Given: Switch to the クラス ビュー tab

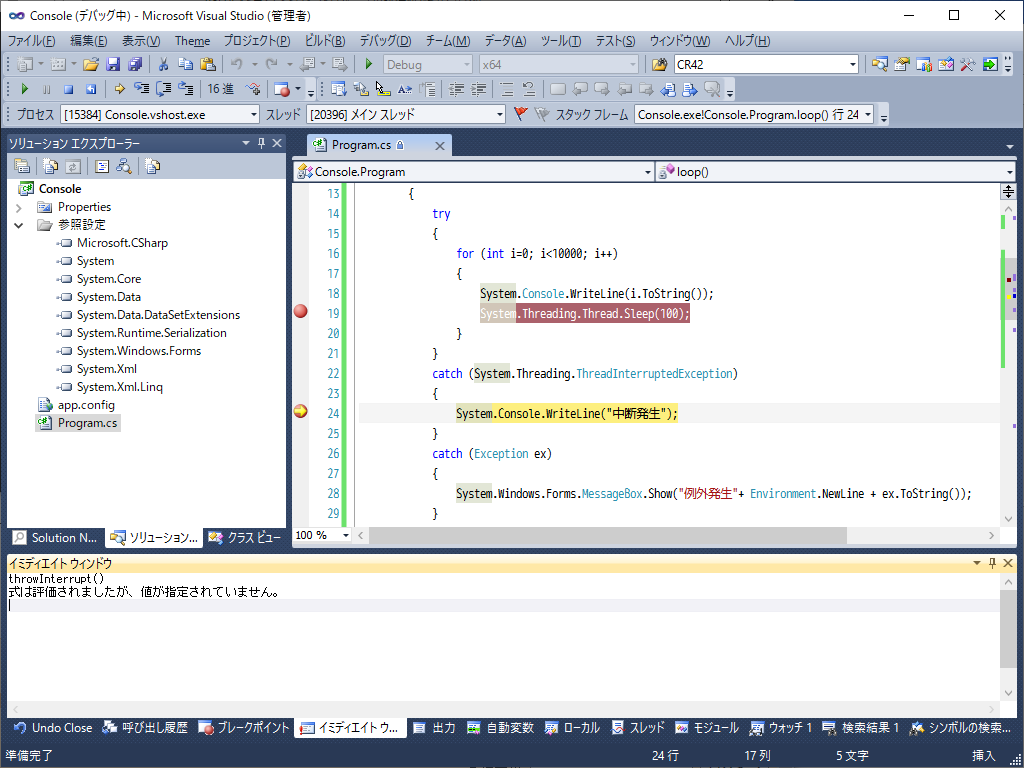Looking at the screenshot, I should click(x=245, y=538).
